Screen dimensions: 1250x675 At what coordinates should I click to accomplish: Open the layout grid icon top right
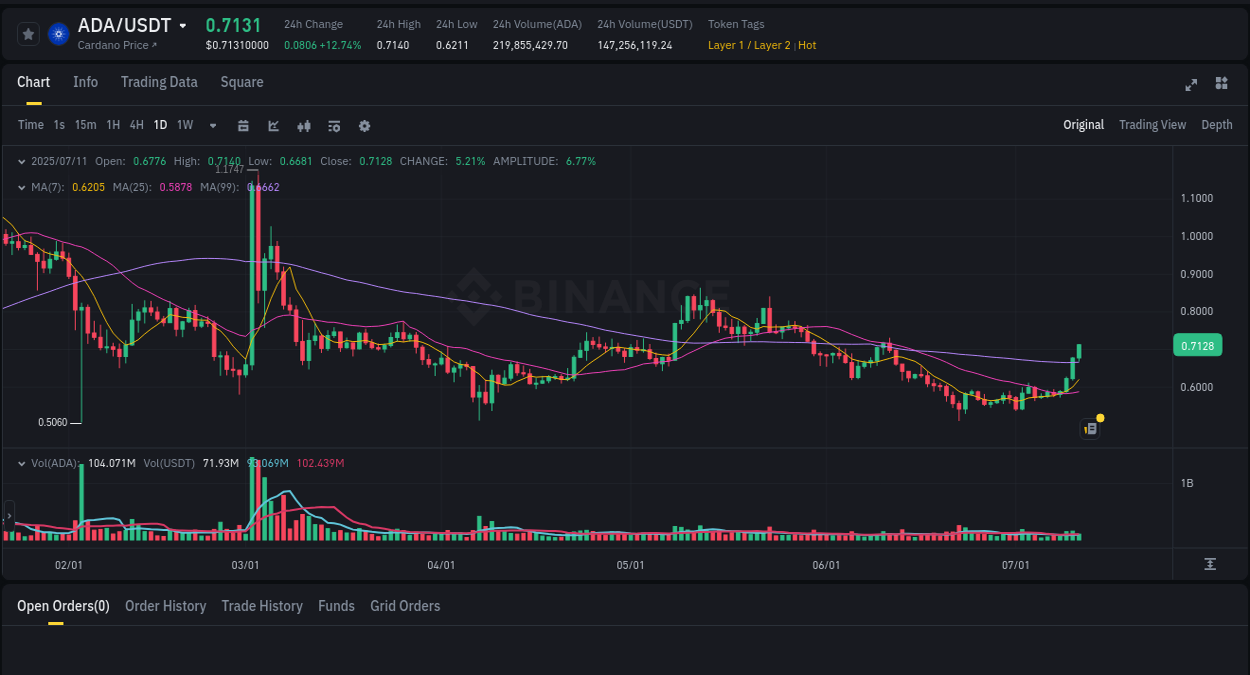(x=1221, y=85)
